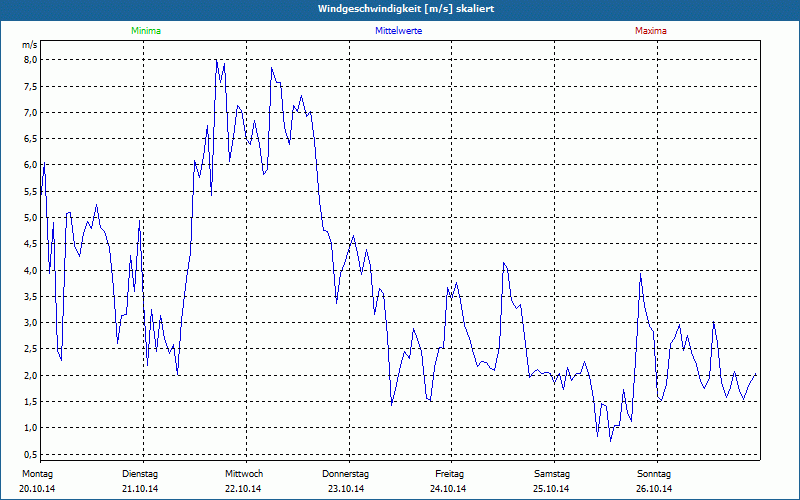Image resolution: width=800 pixels, height=500 pixels.
Task: Click the Dienstag day label
Action: click(140, 474)
